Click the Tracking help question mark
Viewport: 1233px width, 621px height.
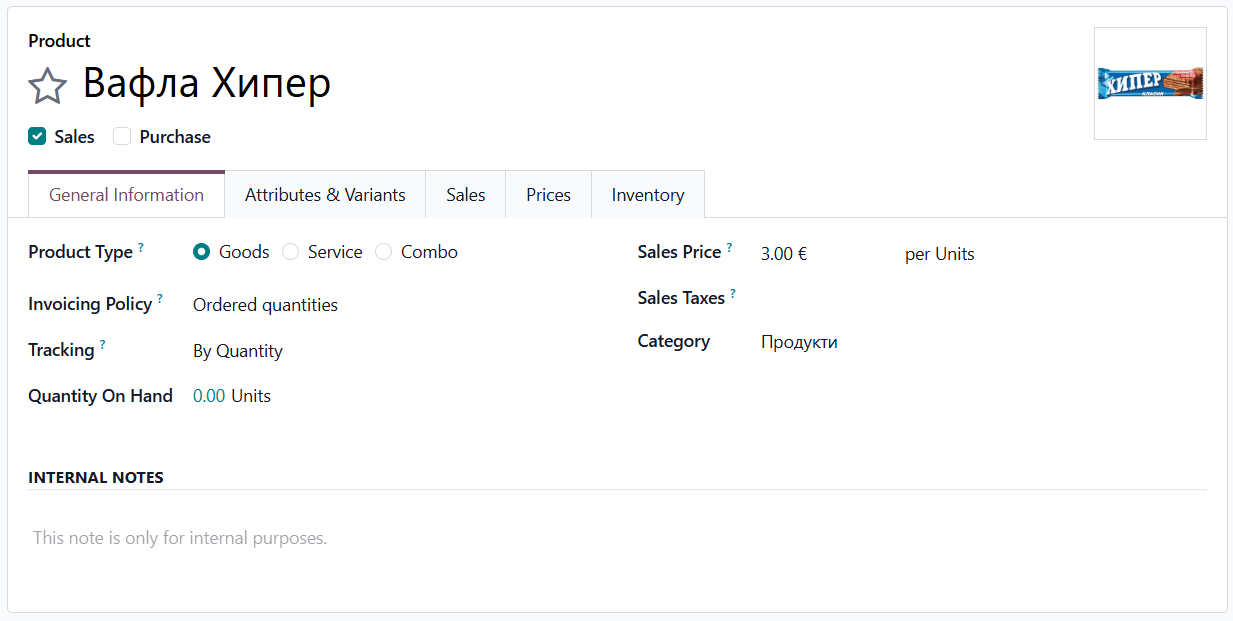point(102,345)
